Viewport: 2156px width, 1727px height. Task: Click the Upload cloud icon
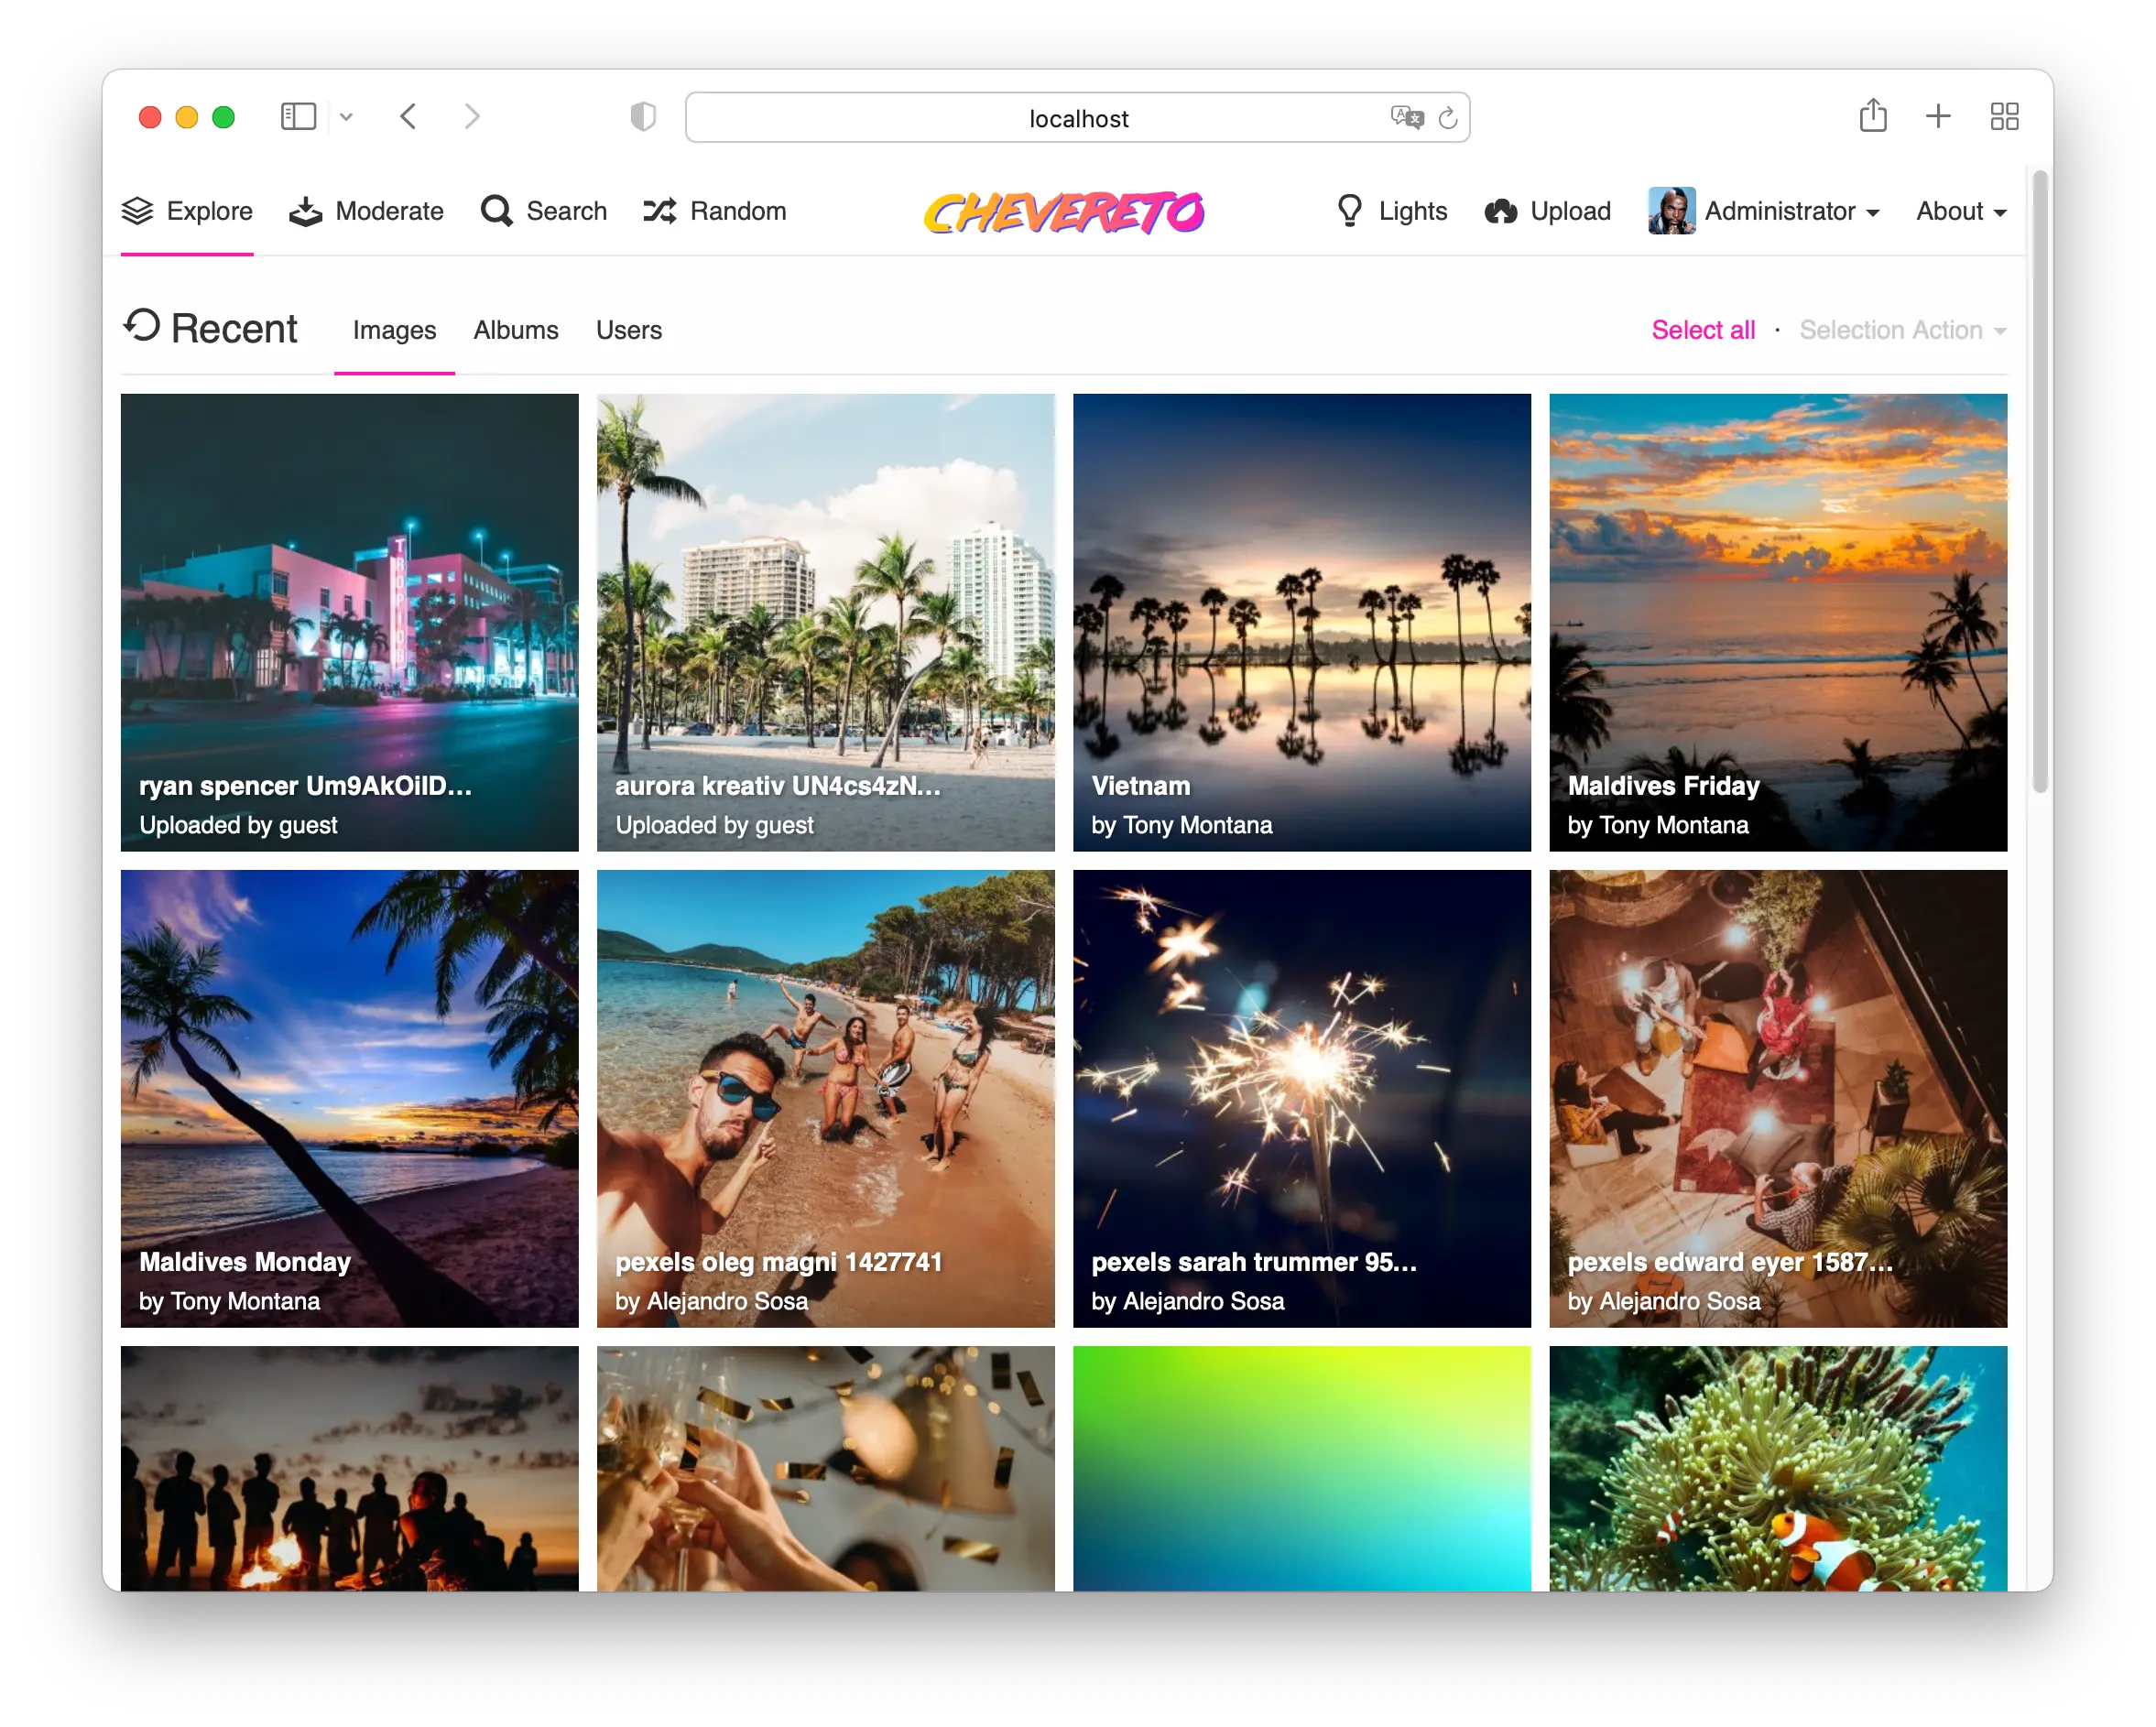click(1501, 211)
